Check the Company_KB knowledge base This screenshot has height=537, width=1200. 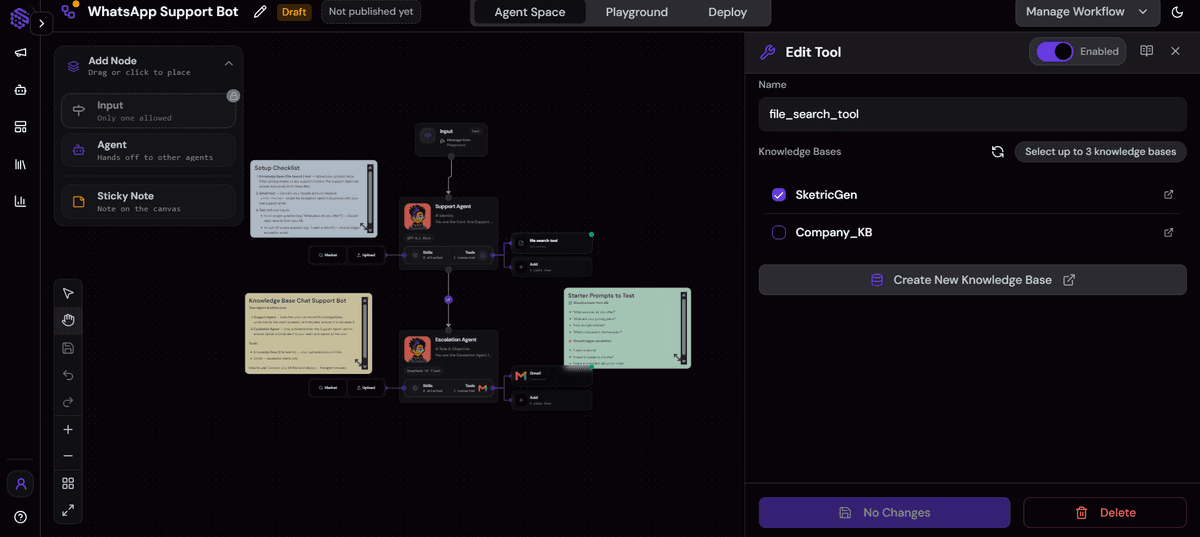[x=779, y=233]
